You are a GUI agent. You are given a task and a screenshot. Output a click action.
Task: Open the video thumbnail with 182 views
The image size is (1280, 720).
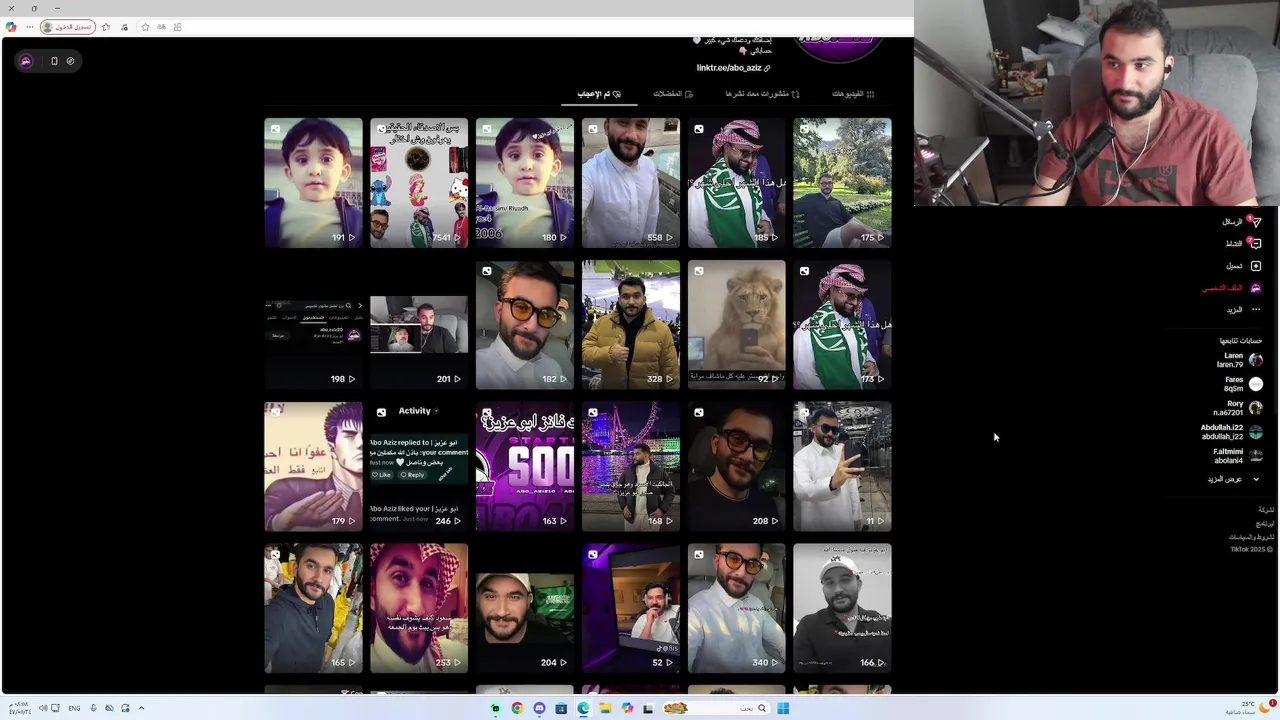point(525,325)
